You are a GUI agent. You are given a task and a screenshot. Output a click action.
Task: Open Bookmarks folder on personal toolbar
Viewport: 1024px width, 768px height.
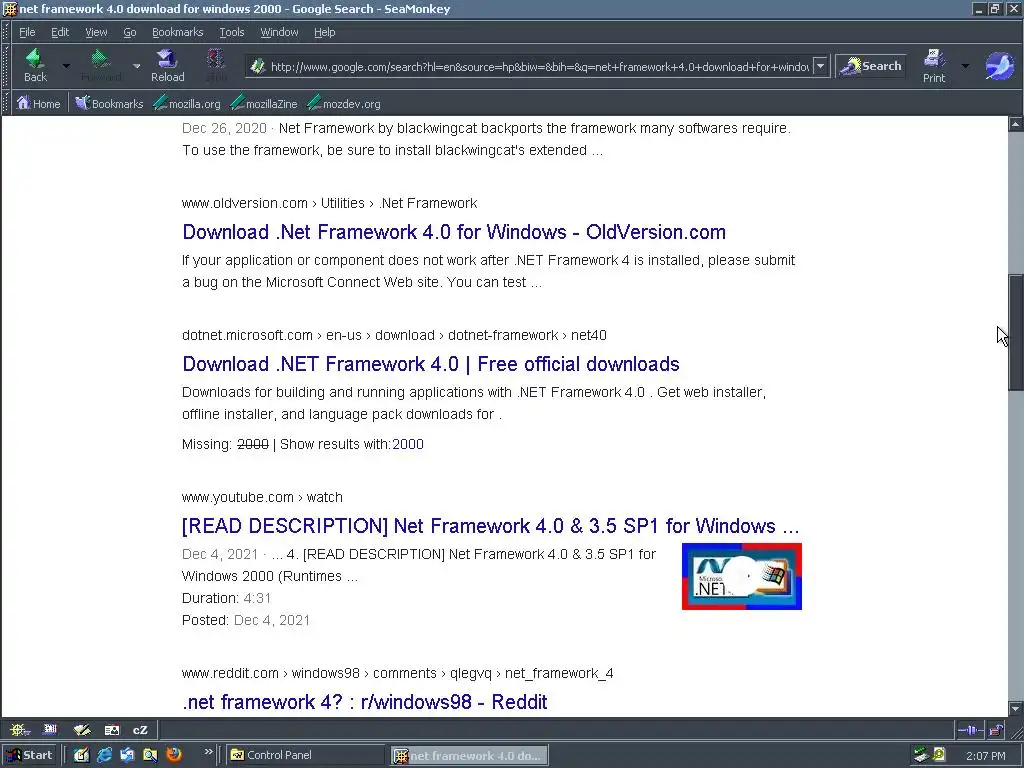pyautogui.click(x=109, y=103)
